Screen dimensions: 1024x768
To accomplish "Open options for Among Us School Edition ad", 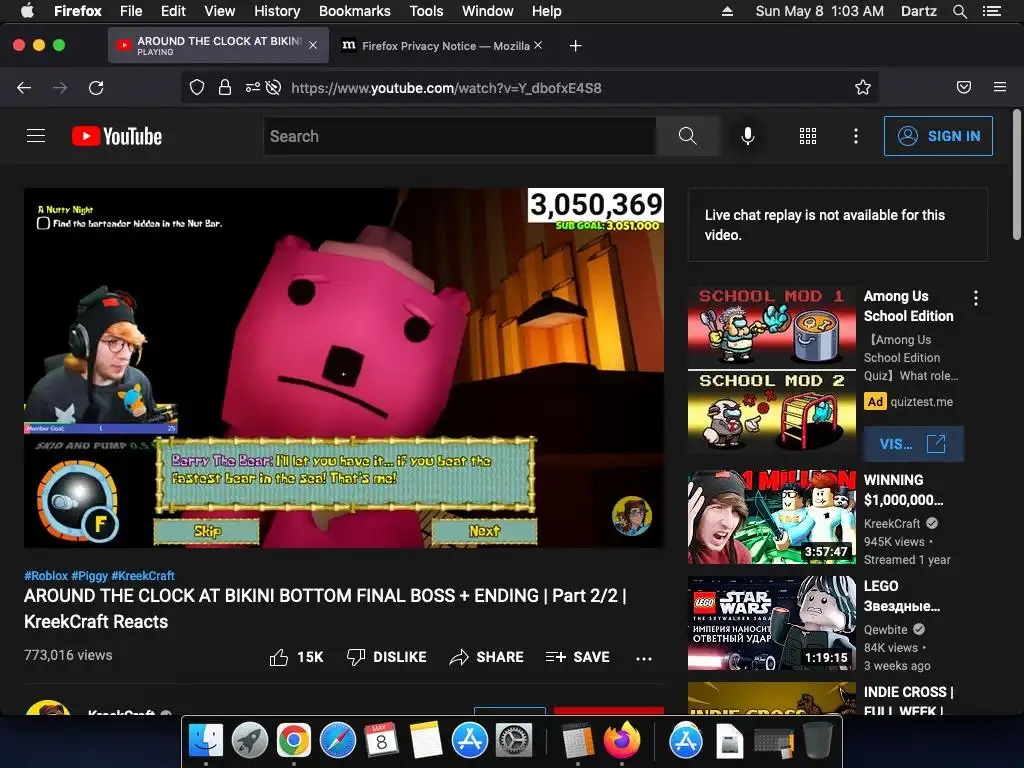I will (x=976, y=298).
